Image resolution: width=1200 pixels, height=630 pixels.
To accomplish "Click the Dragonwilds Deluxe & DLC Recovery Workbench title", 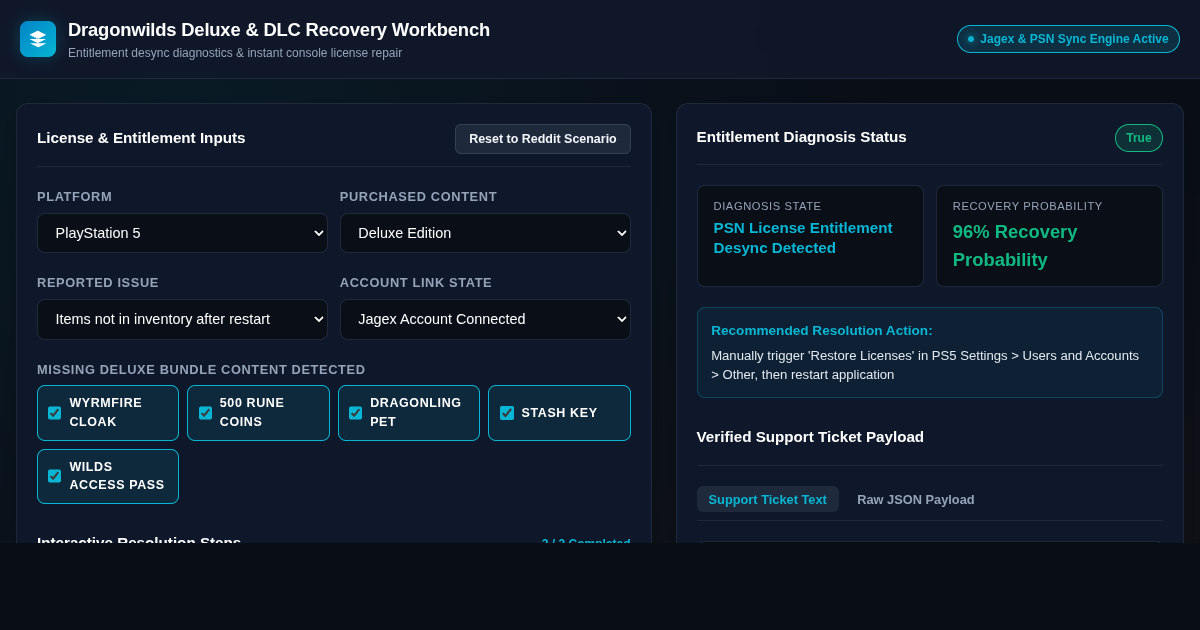I will point(279,30).
